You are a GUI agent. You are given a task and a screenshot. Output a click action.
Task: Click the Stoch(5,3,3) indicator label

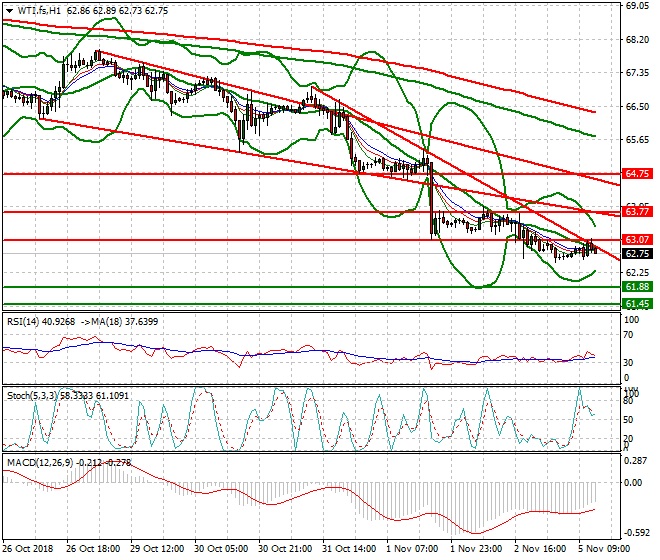31,396
